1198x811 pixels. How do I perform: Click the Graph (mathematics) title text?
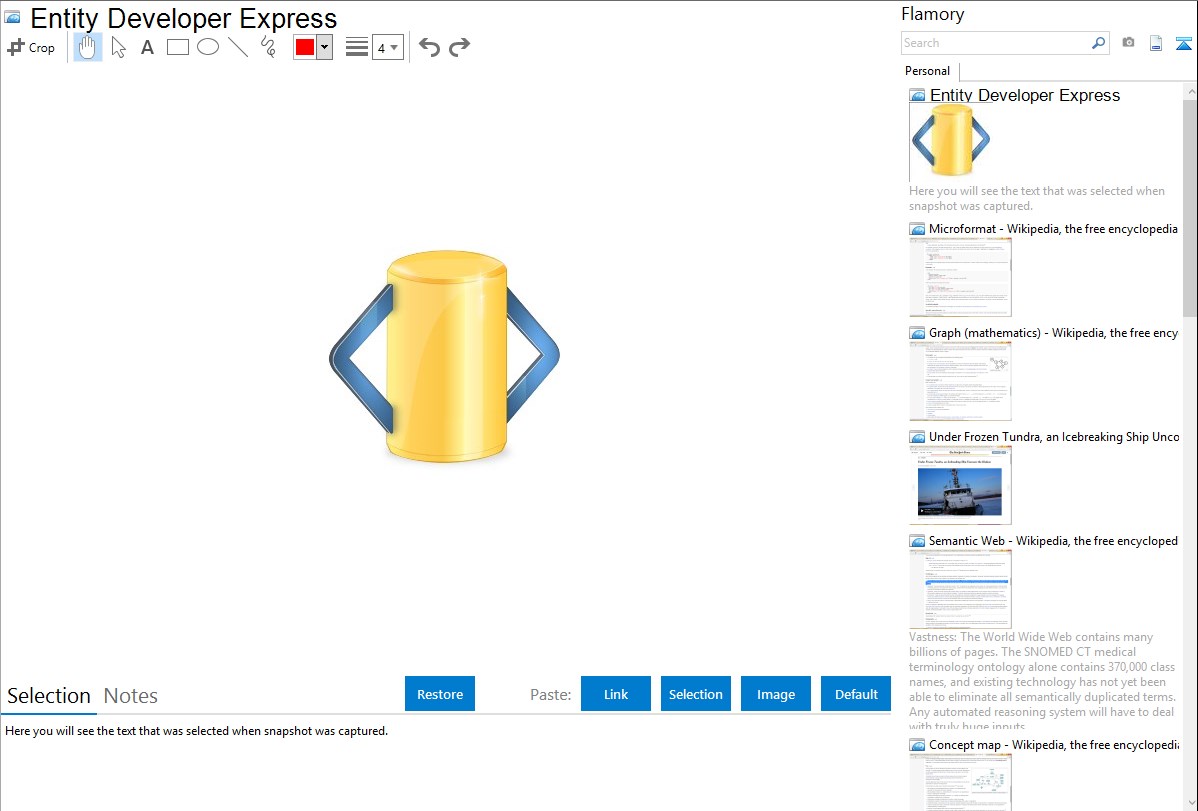click(x=1053, y=333)
